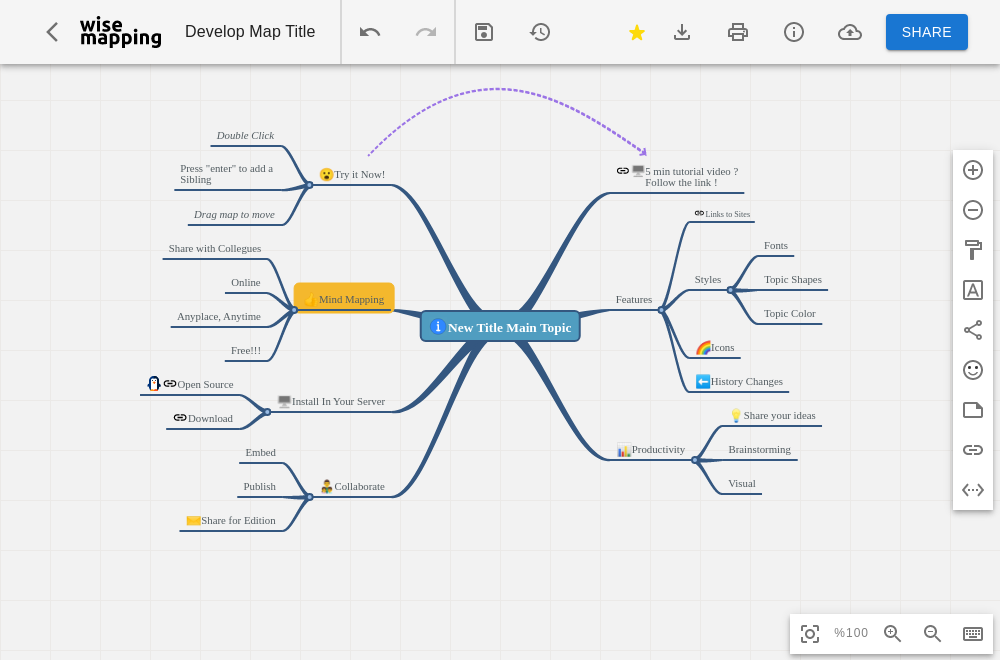The width and height of the screenshot is (1000, 660).
Task: Select the 'Drag map to move' topic
Action: click(x=234, y=215)
